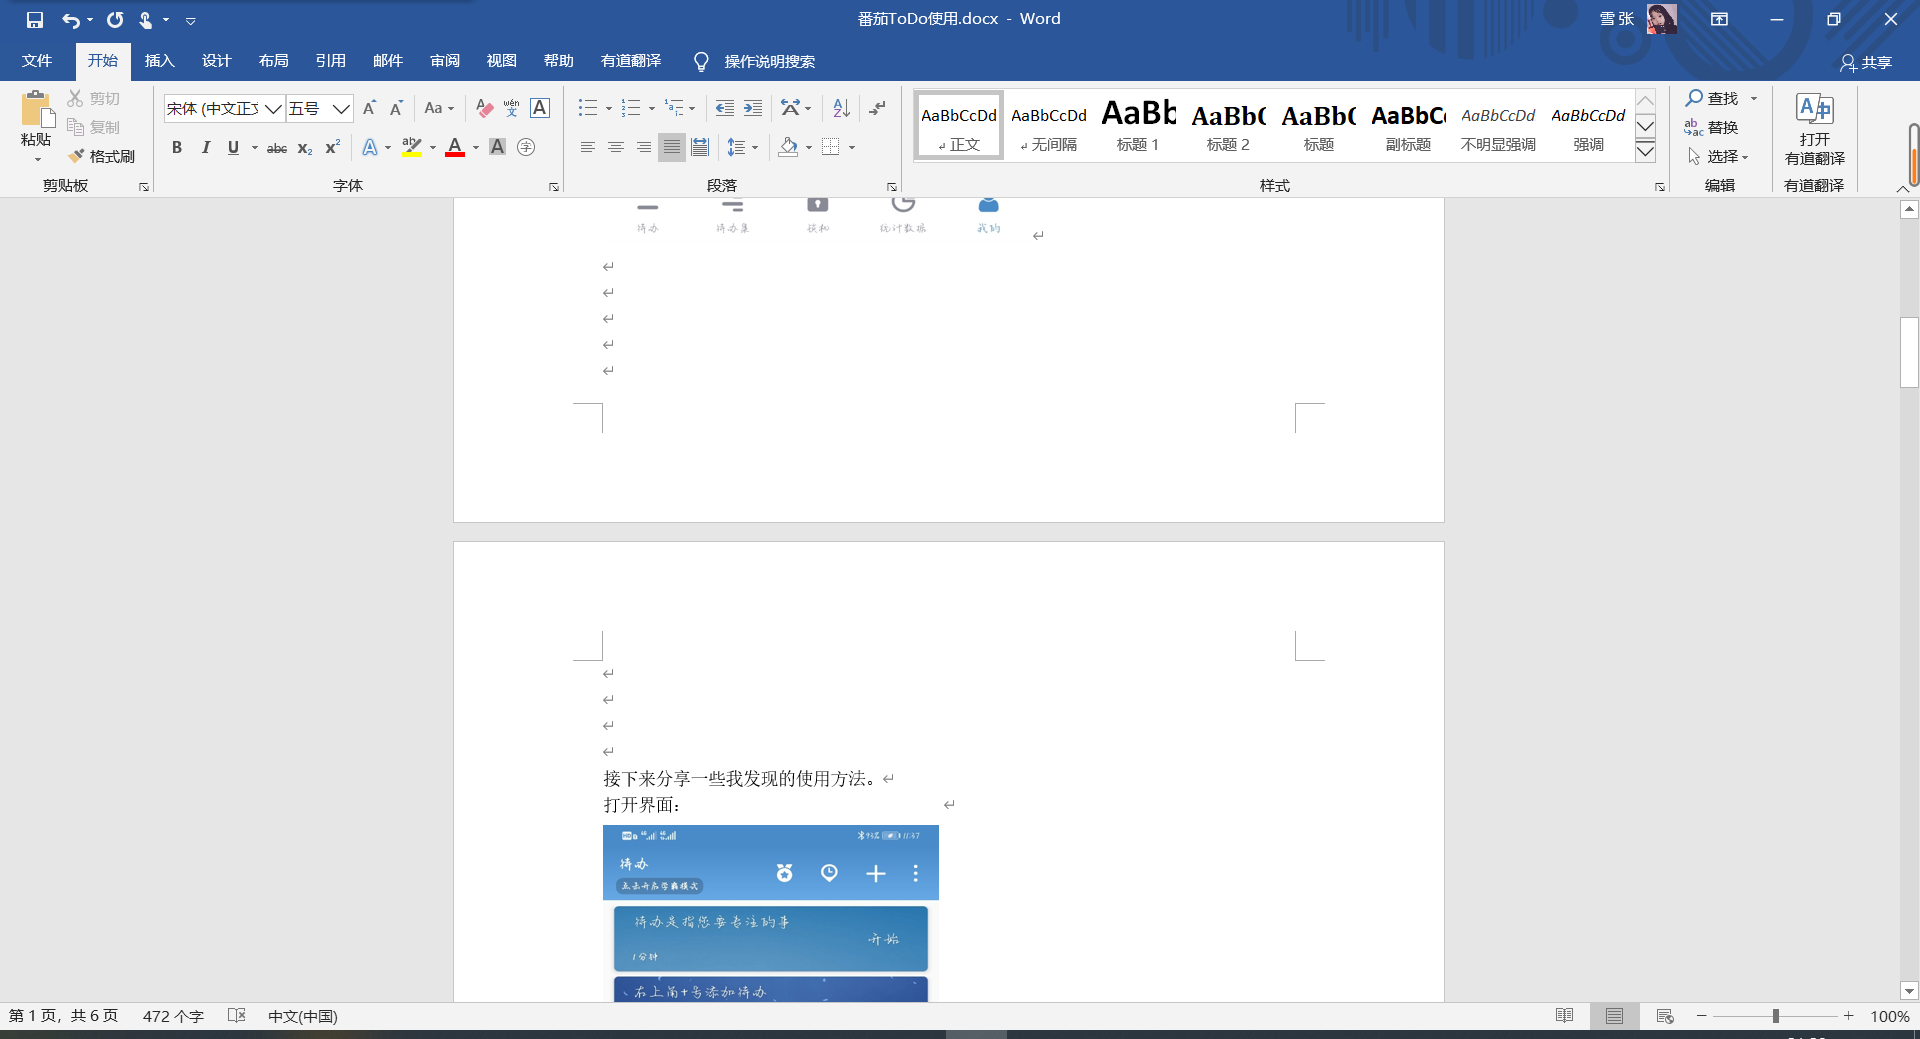Toggle superscript formatting
Screen dimensions: 1920x1039
pyautogui.click(x=333, y=147)
